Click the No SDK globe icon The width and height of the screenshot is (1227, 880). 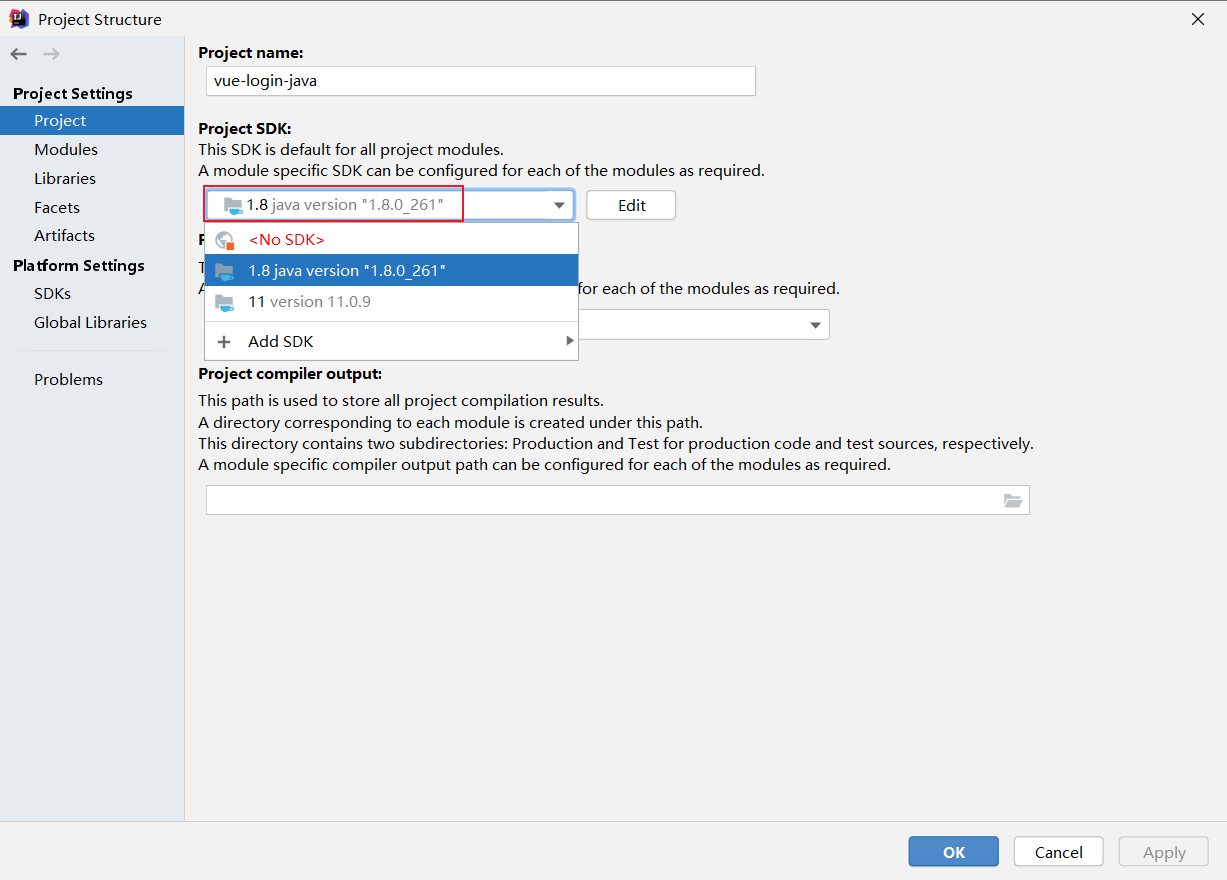225,240
